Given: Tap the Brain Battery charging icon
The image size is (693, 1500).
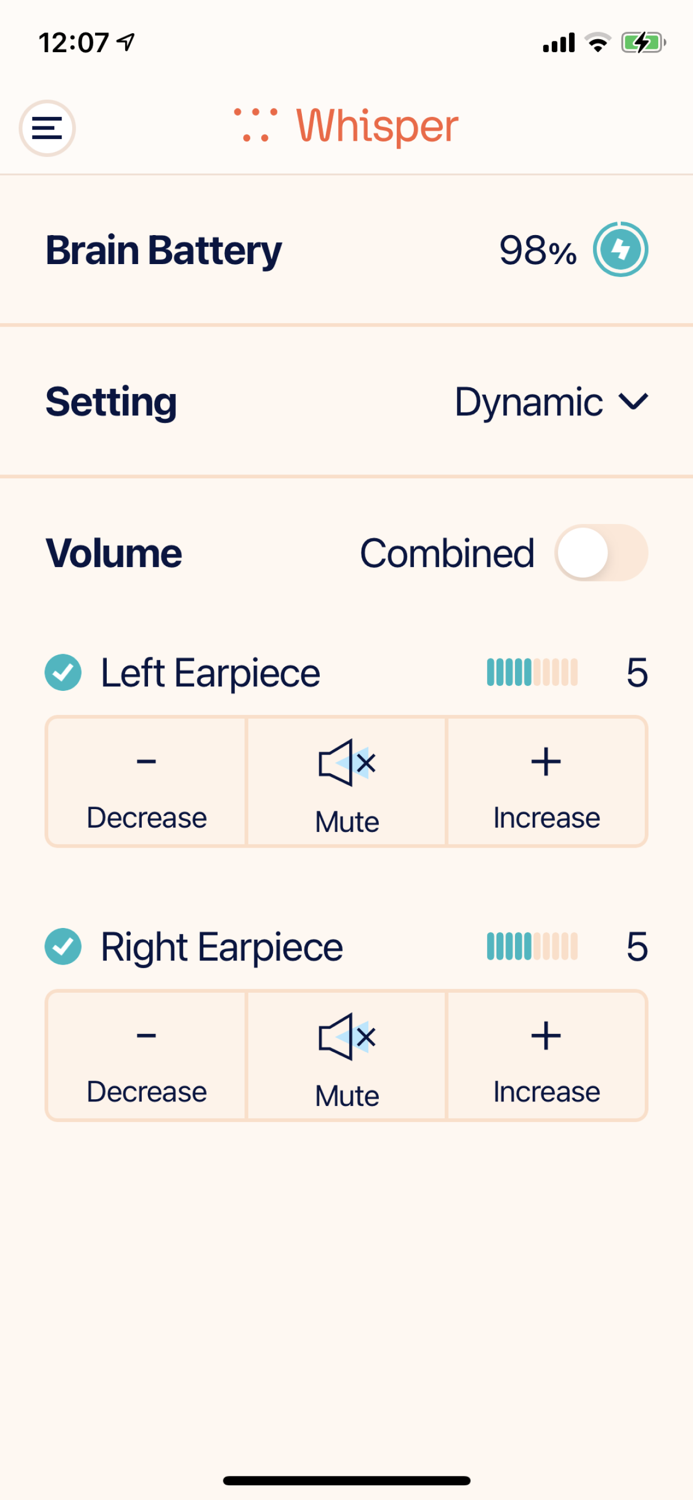Looking at the screenshot, I should pyautogui.click(x=621, y=250).
